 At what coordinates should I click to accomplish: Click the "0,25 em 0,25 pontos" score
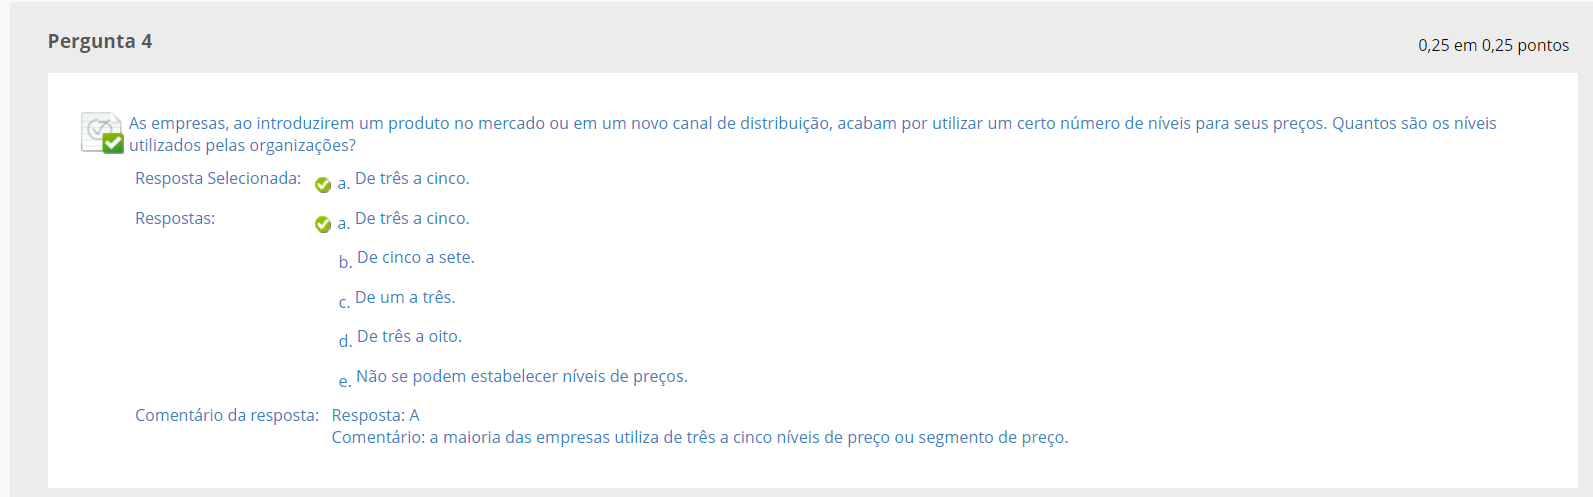(x=1493, y=45)
